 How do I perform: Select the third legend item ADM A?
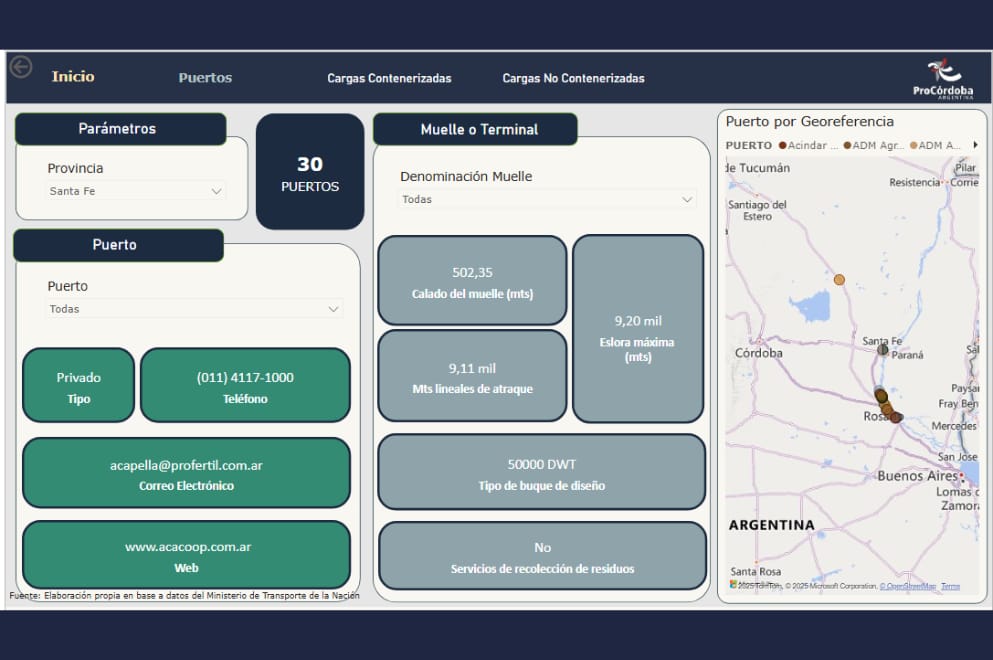pyautogui.click(x=935, y=145)
